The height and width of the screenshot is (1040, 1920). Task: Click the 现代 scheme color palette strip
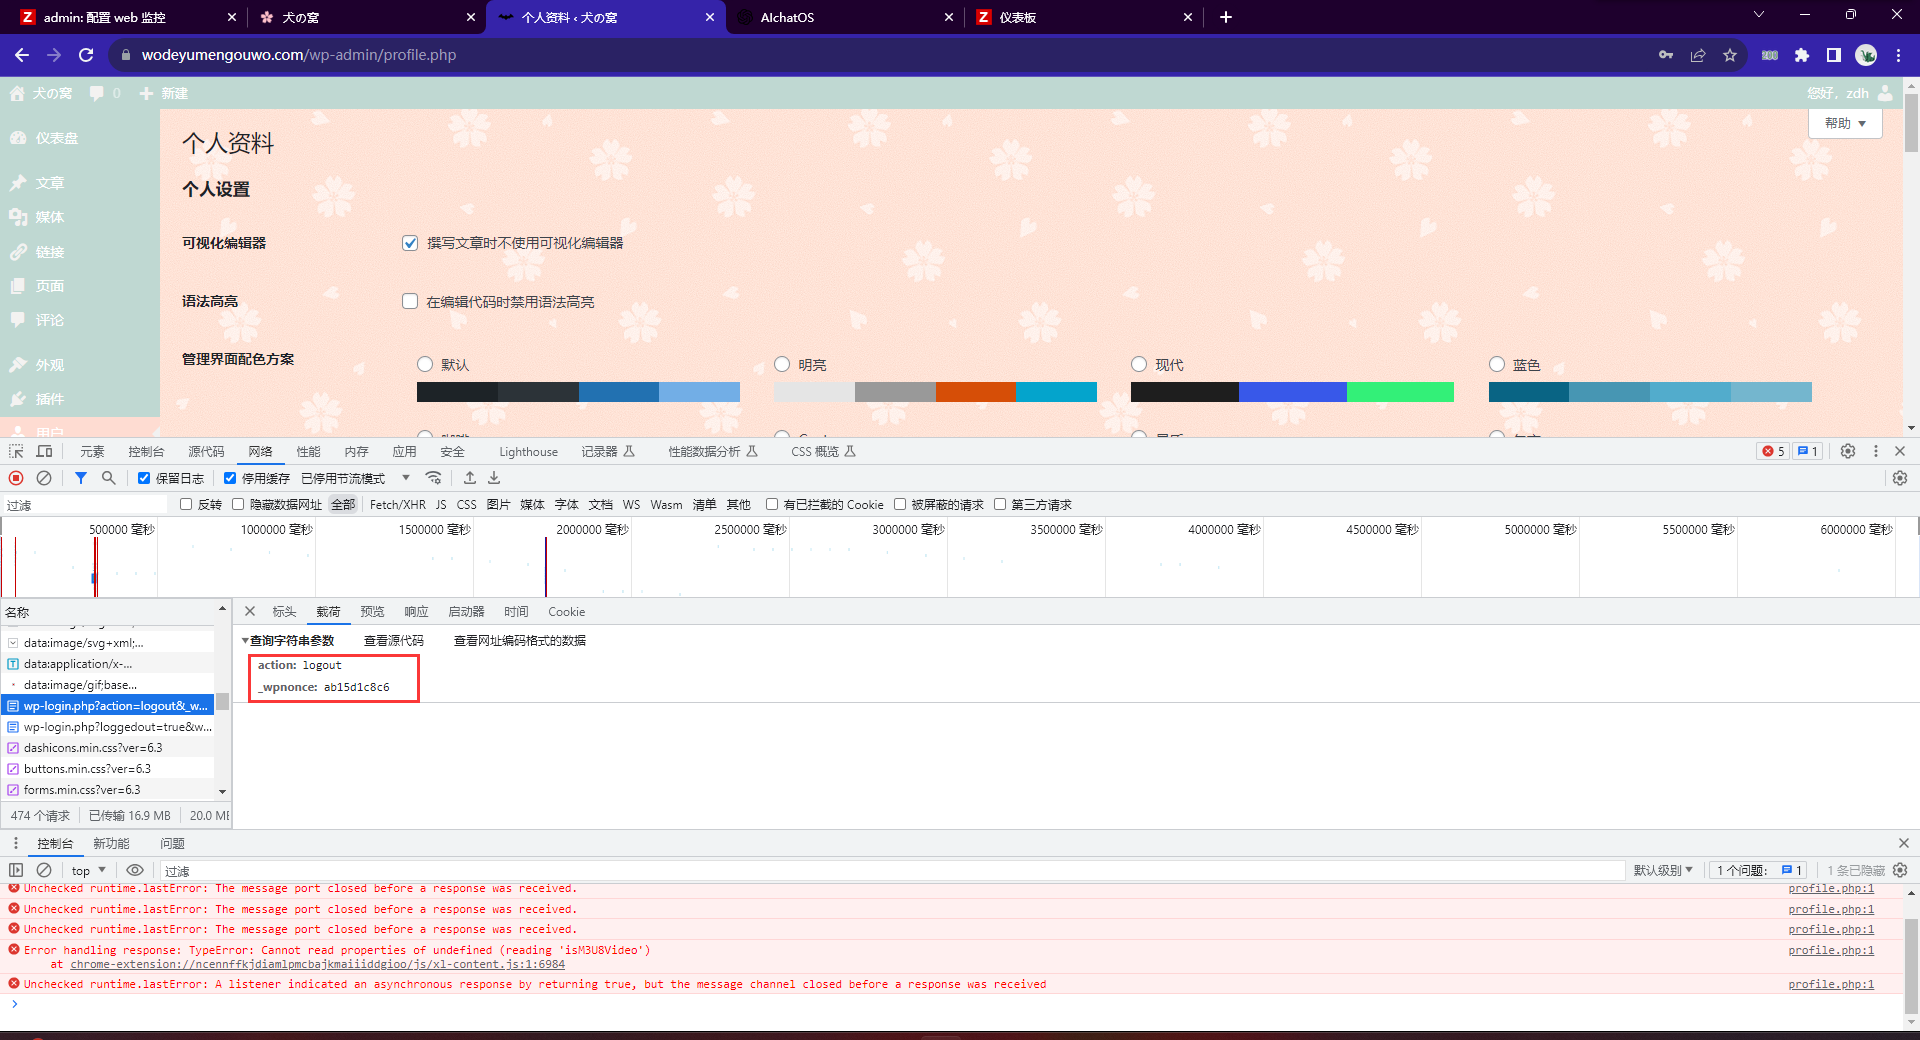click(x=1292, y=392)
